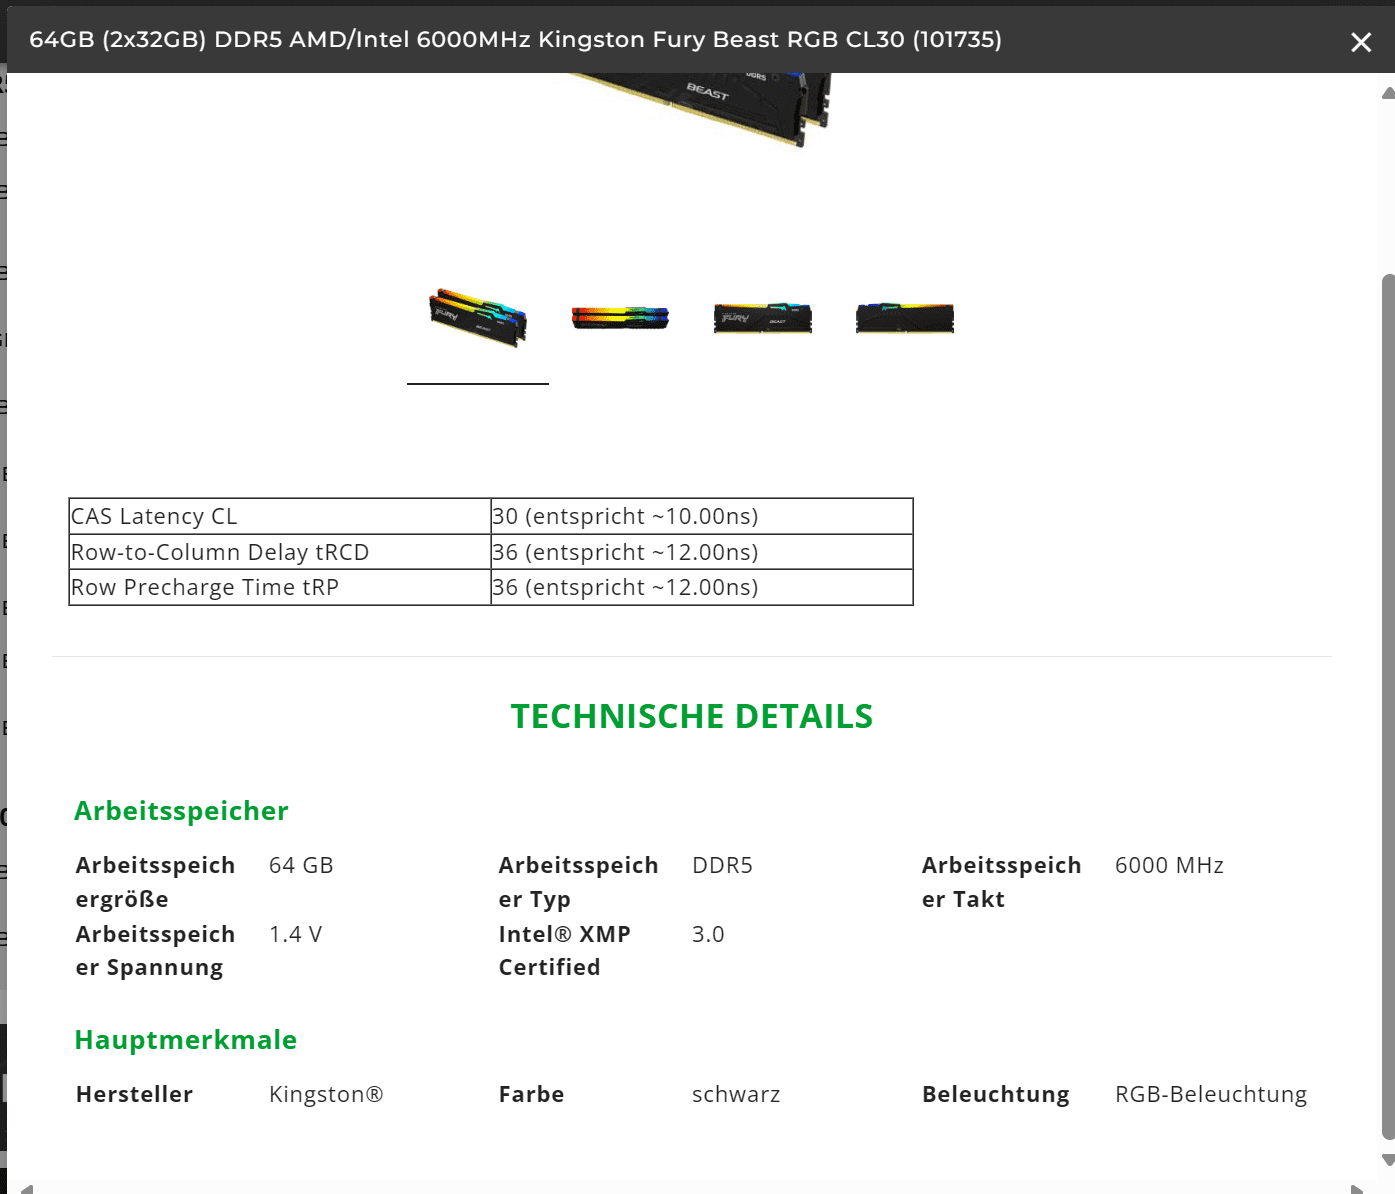Select the third Fury front-view thumbnail

pyautogui.click(x=762, y=318)
